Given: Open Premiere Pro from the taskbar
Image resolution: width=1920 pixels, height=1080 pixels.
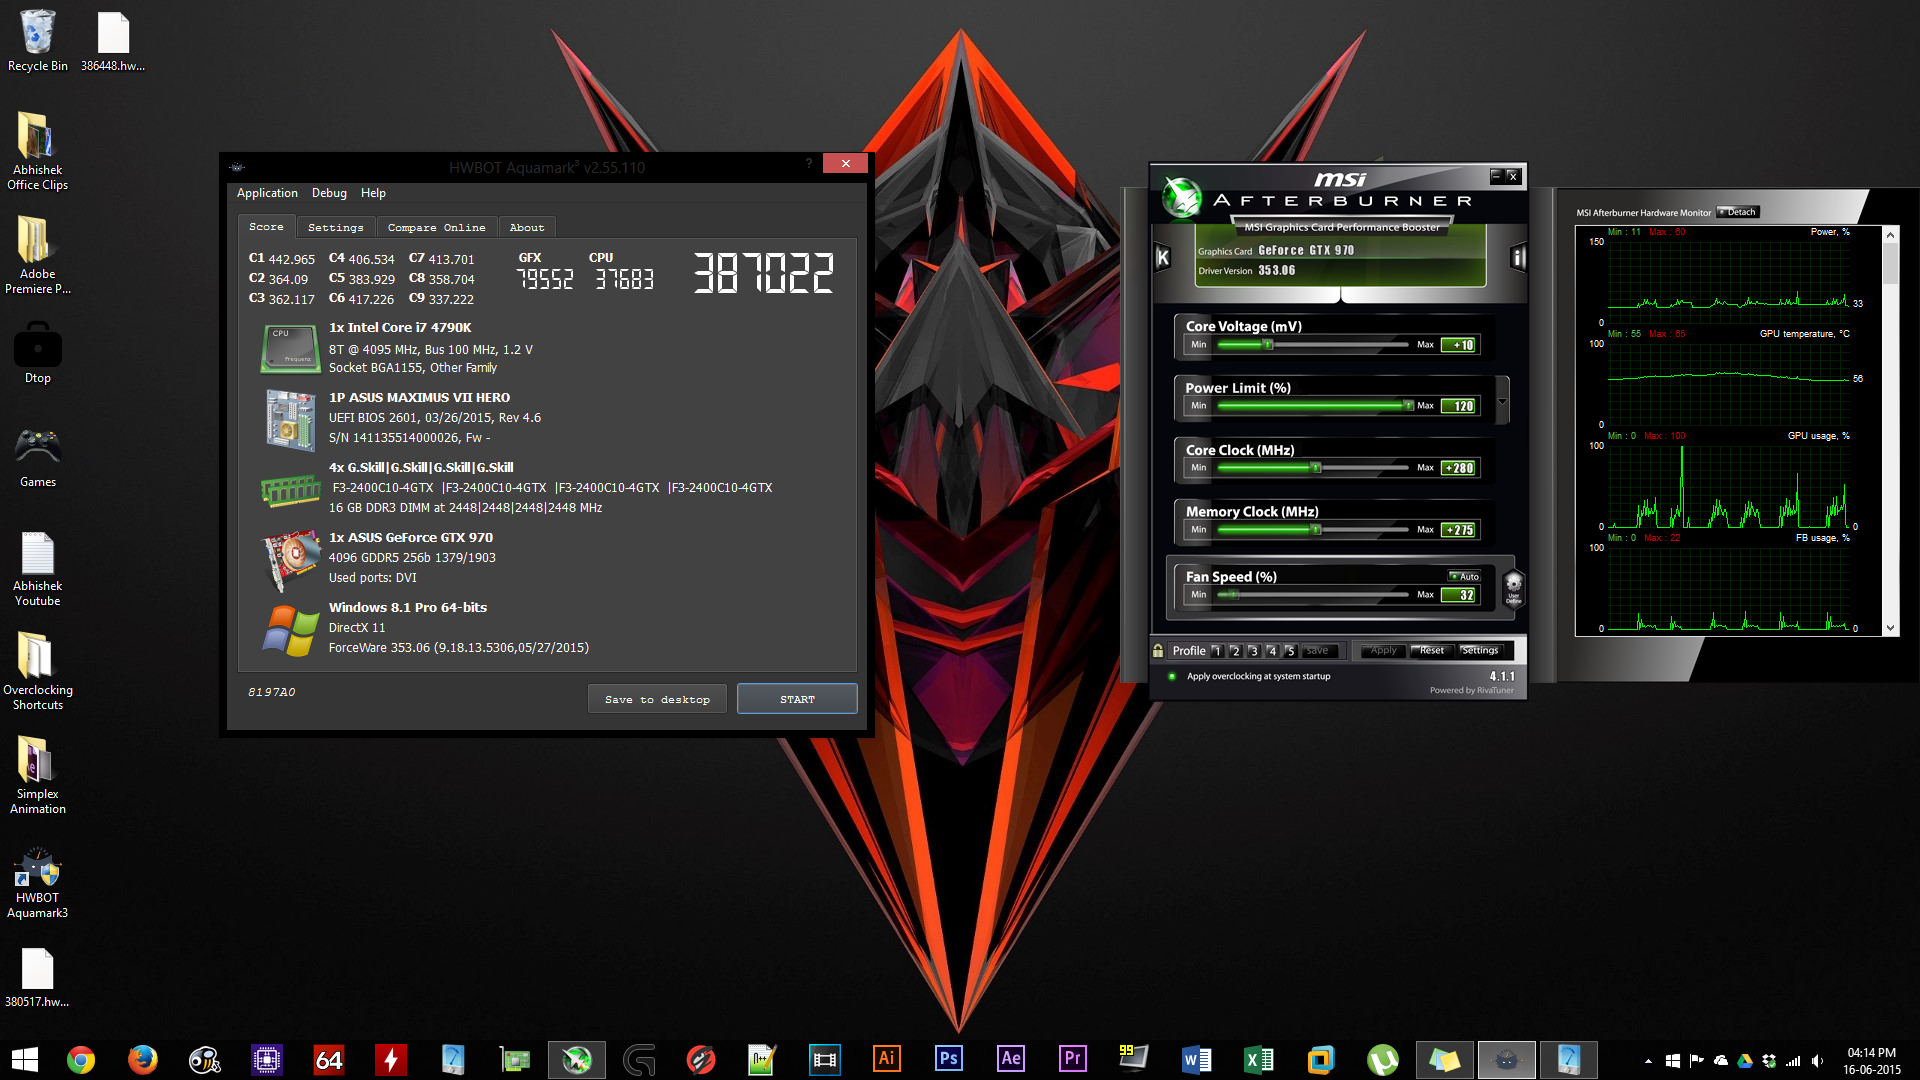Looking at the screenshot, I should click(x=1072, y=1059).
